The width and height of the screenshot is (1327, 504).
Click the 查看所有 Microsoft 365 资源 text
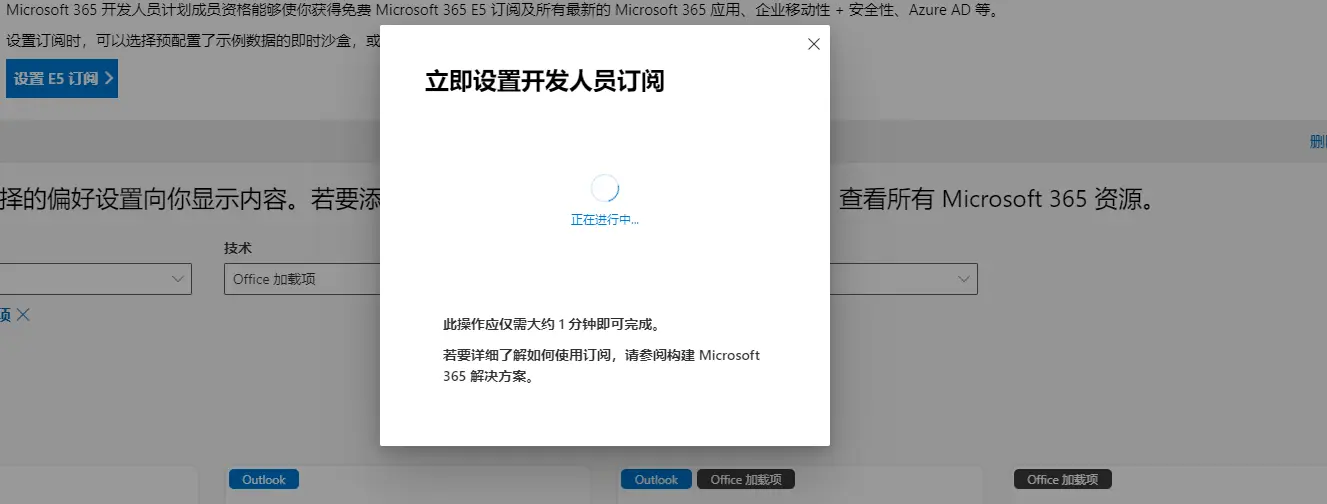997,198
